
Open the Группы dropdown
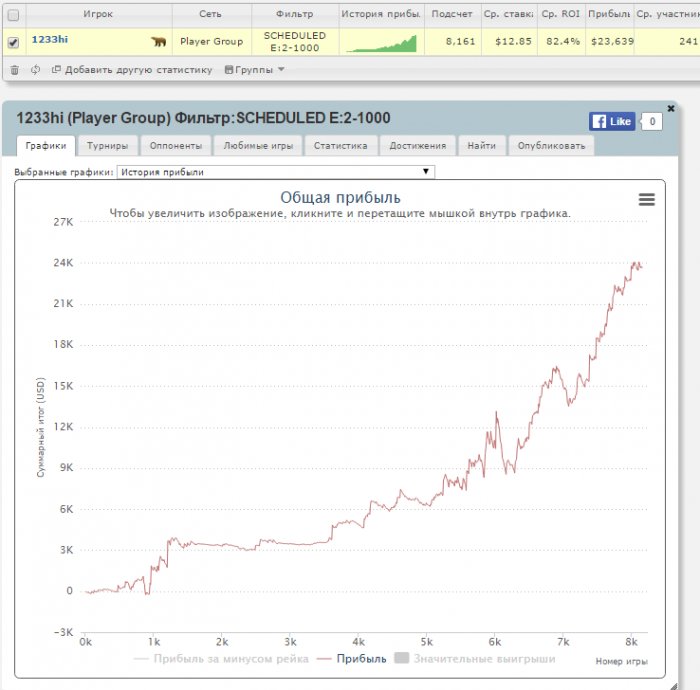[x=254, y=70]
